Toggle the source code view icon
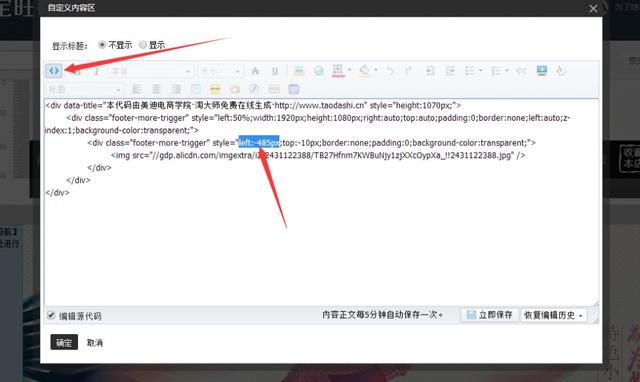This screenshot has width=640, height=382. (x=54, y=71)
